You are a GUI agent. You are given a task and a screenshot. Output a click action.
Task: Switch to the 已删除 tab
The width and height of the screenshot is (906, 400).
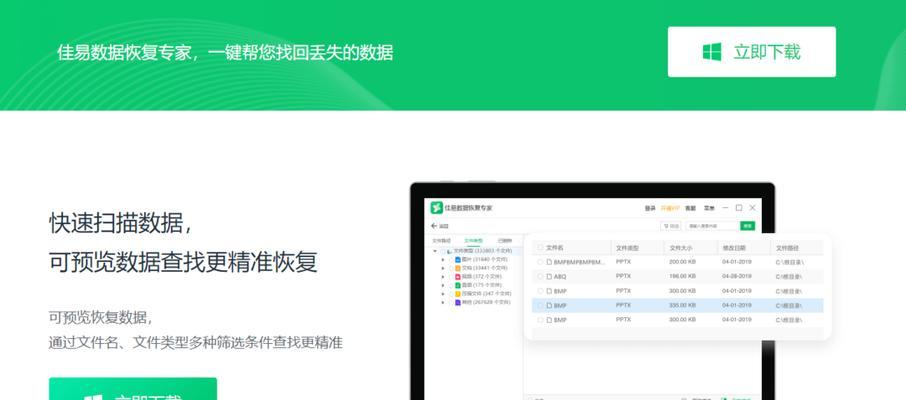[x=504, y=240]
